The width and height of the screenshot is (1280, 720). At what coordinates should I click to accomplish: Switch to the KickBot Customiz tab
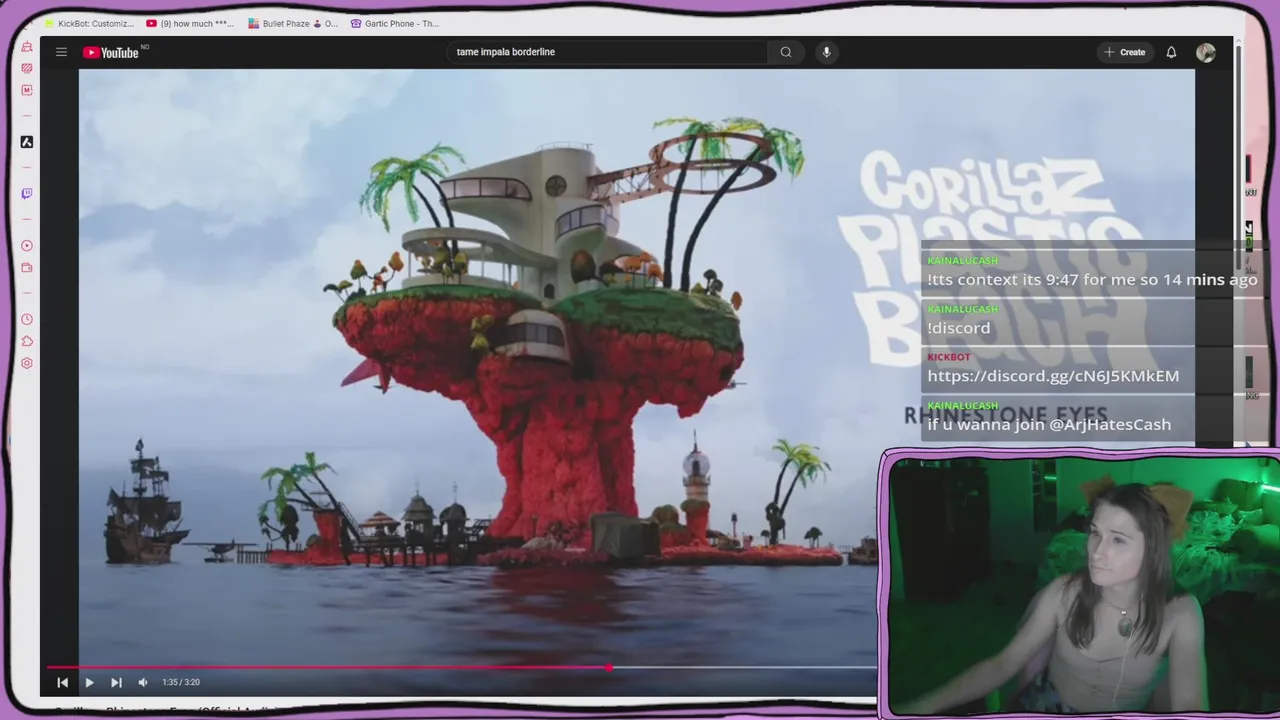coord(90,23)
